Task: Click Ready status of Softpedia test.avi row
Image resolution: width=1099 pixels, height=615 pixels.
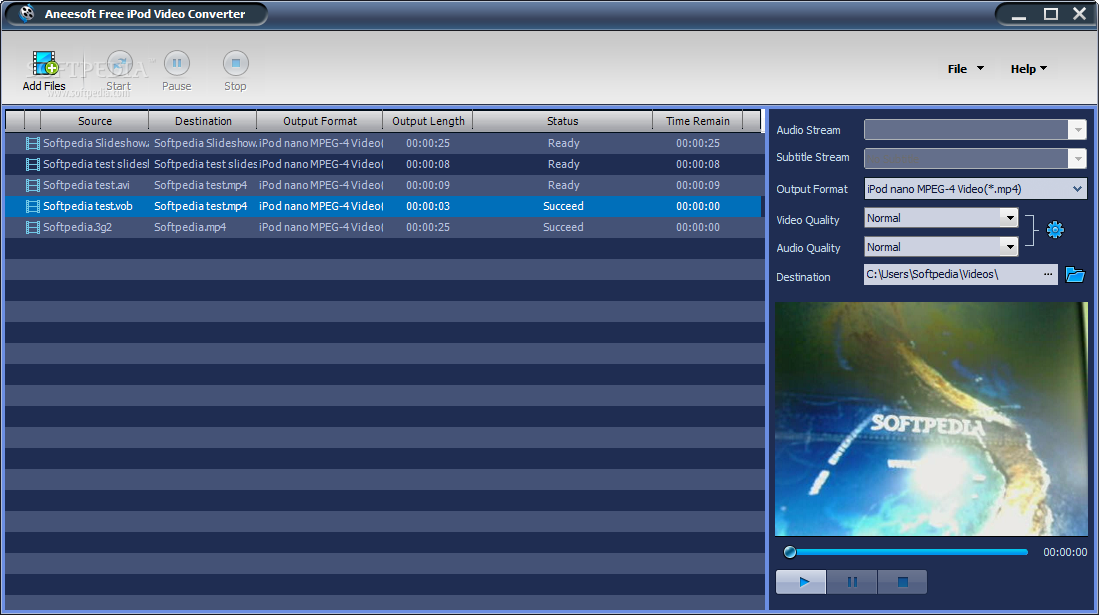Action: (564, 185)
